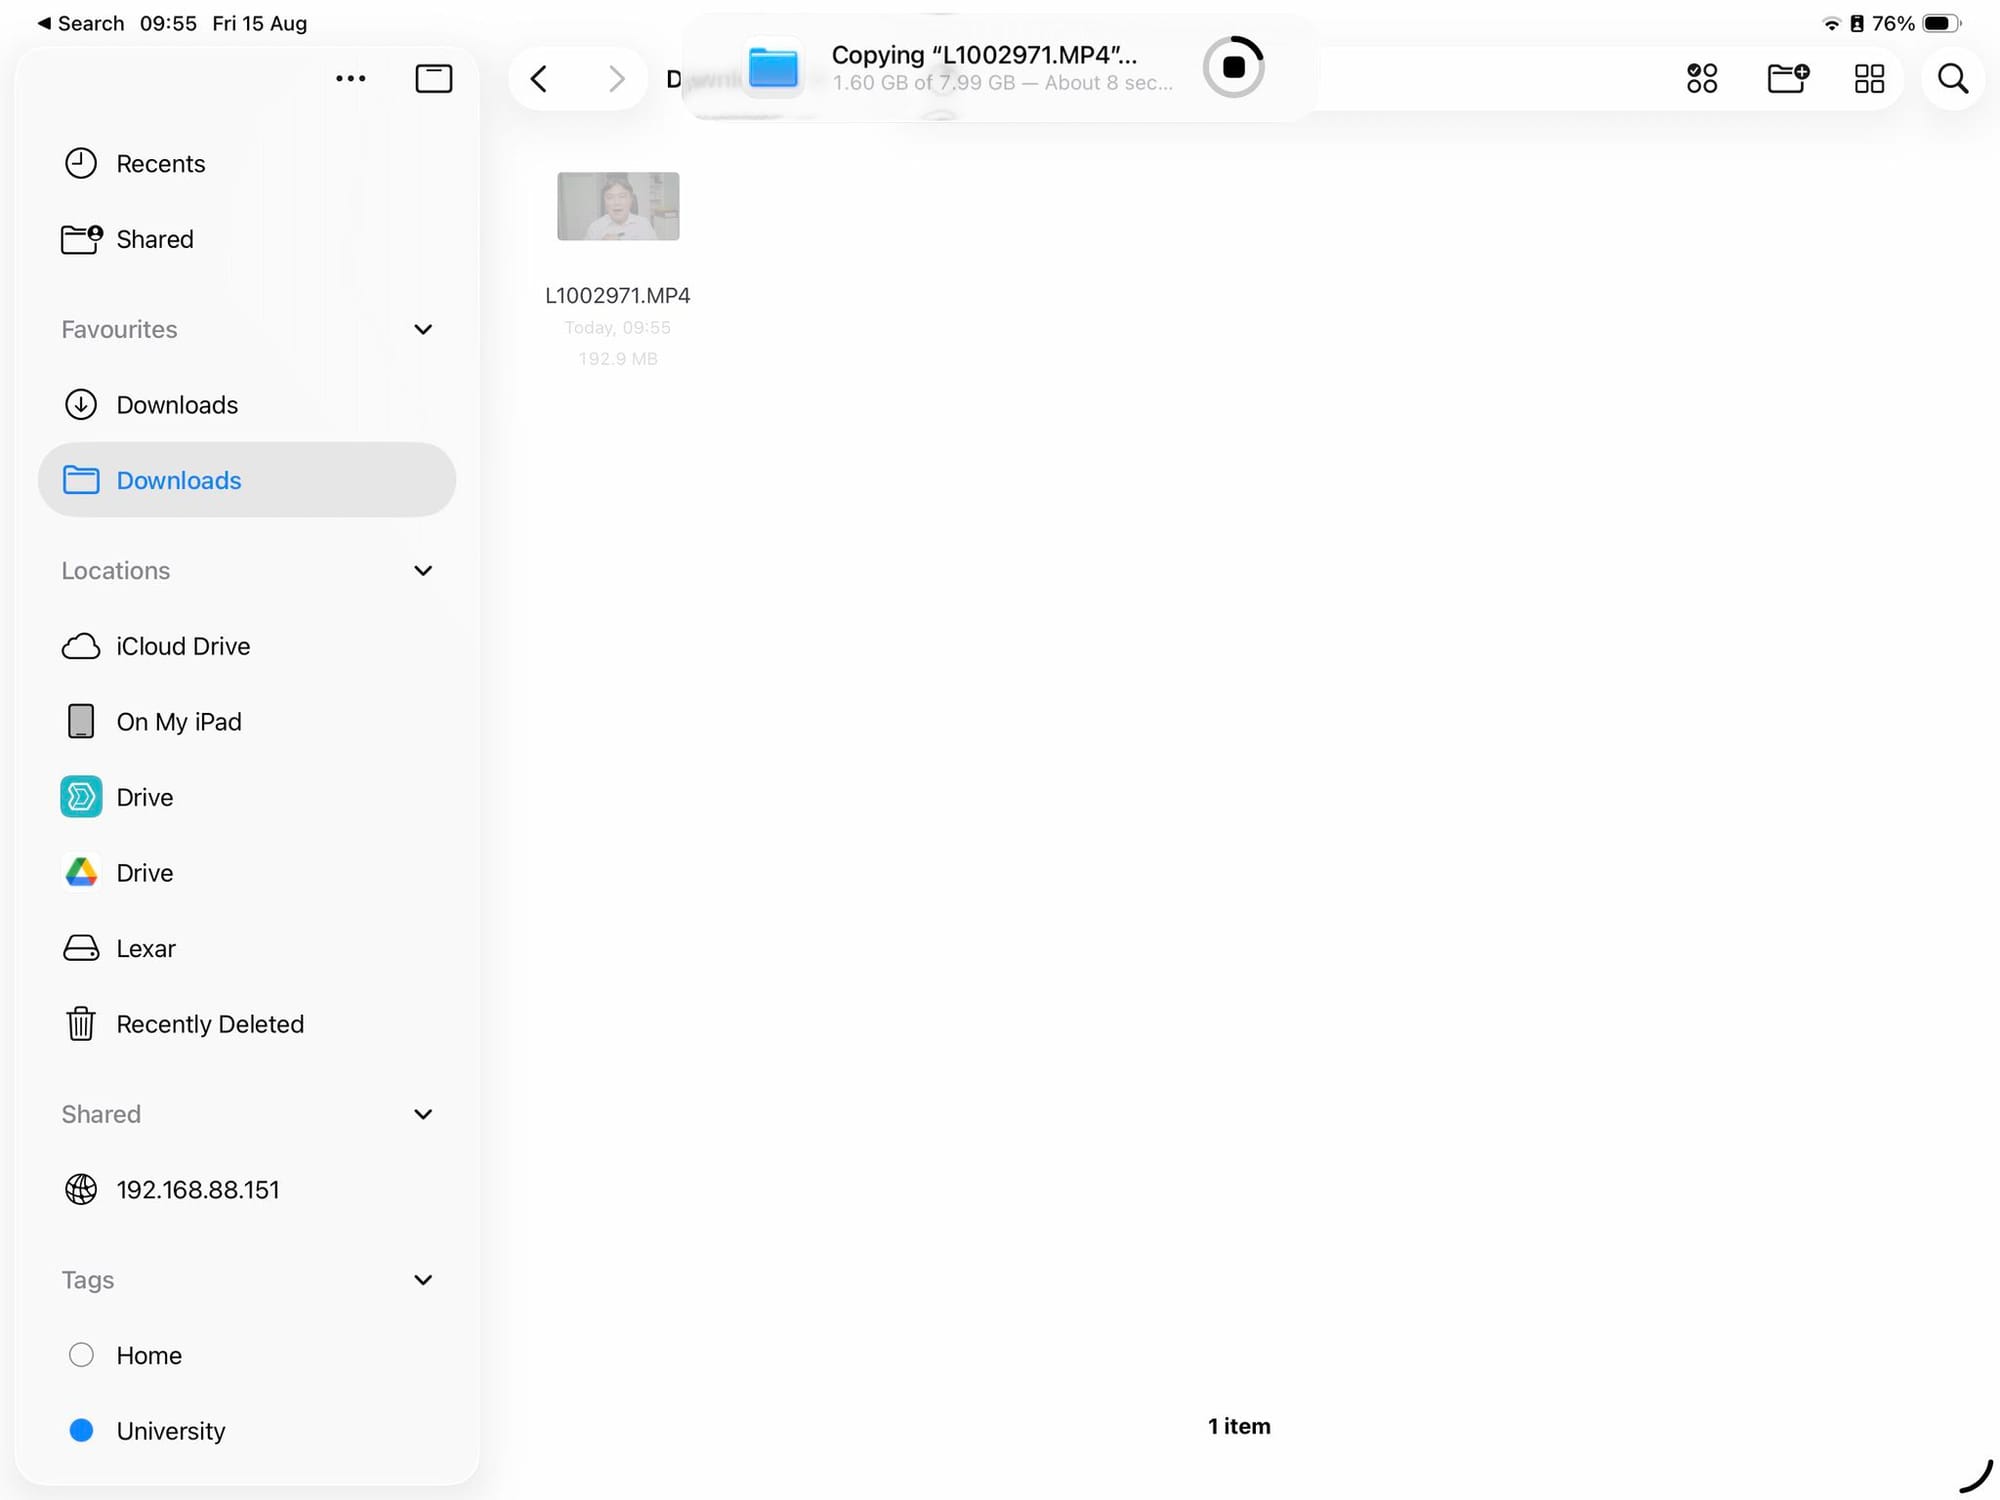Open Recently Deleted
This screenshot has width=2000, height=1500.
[x=247, y=1024]
